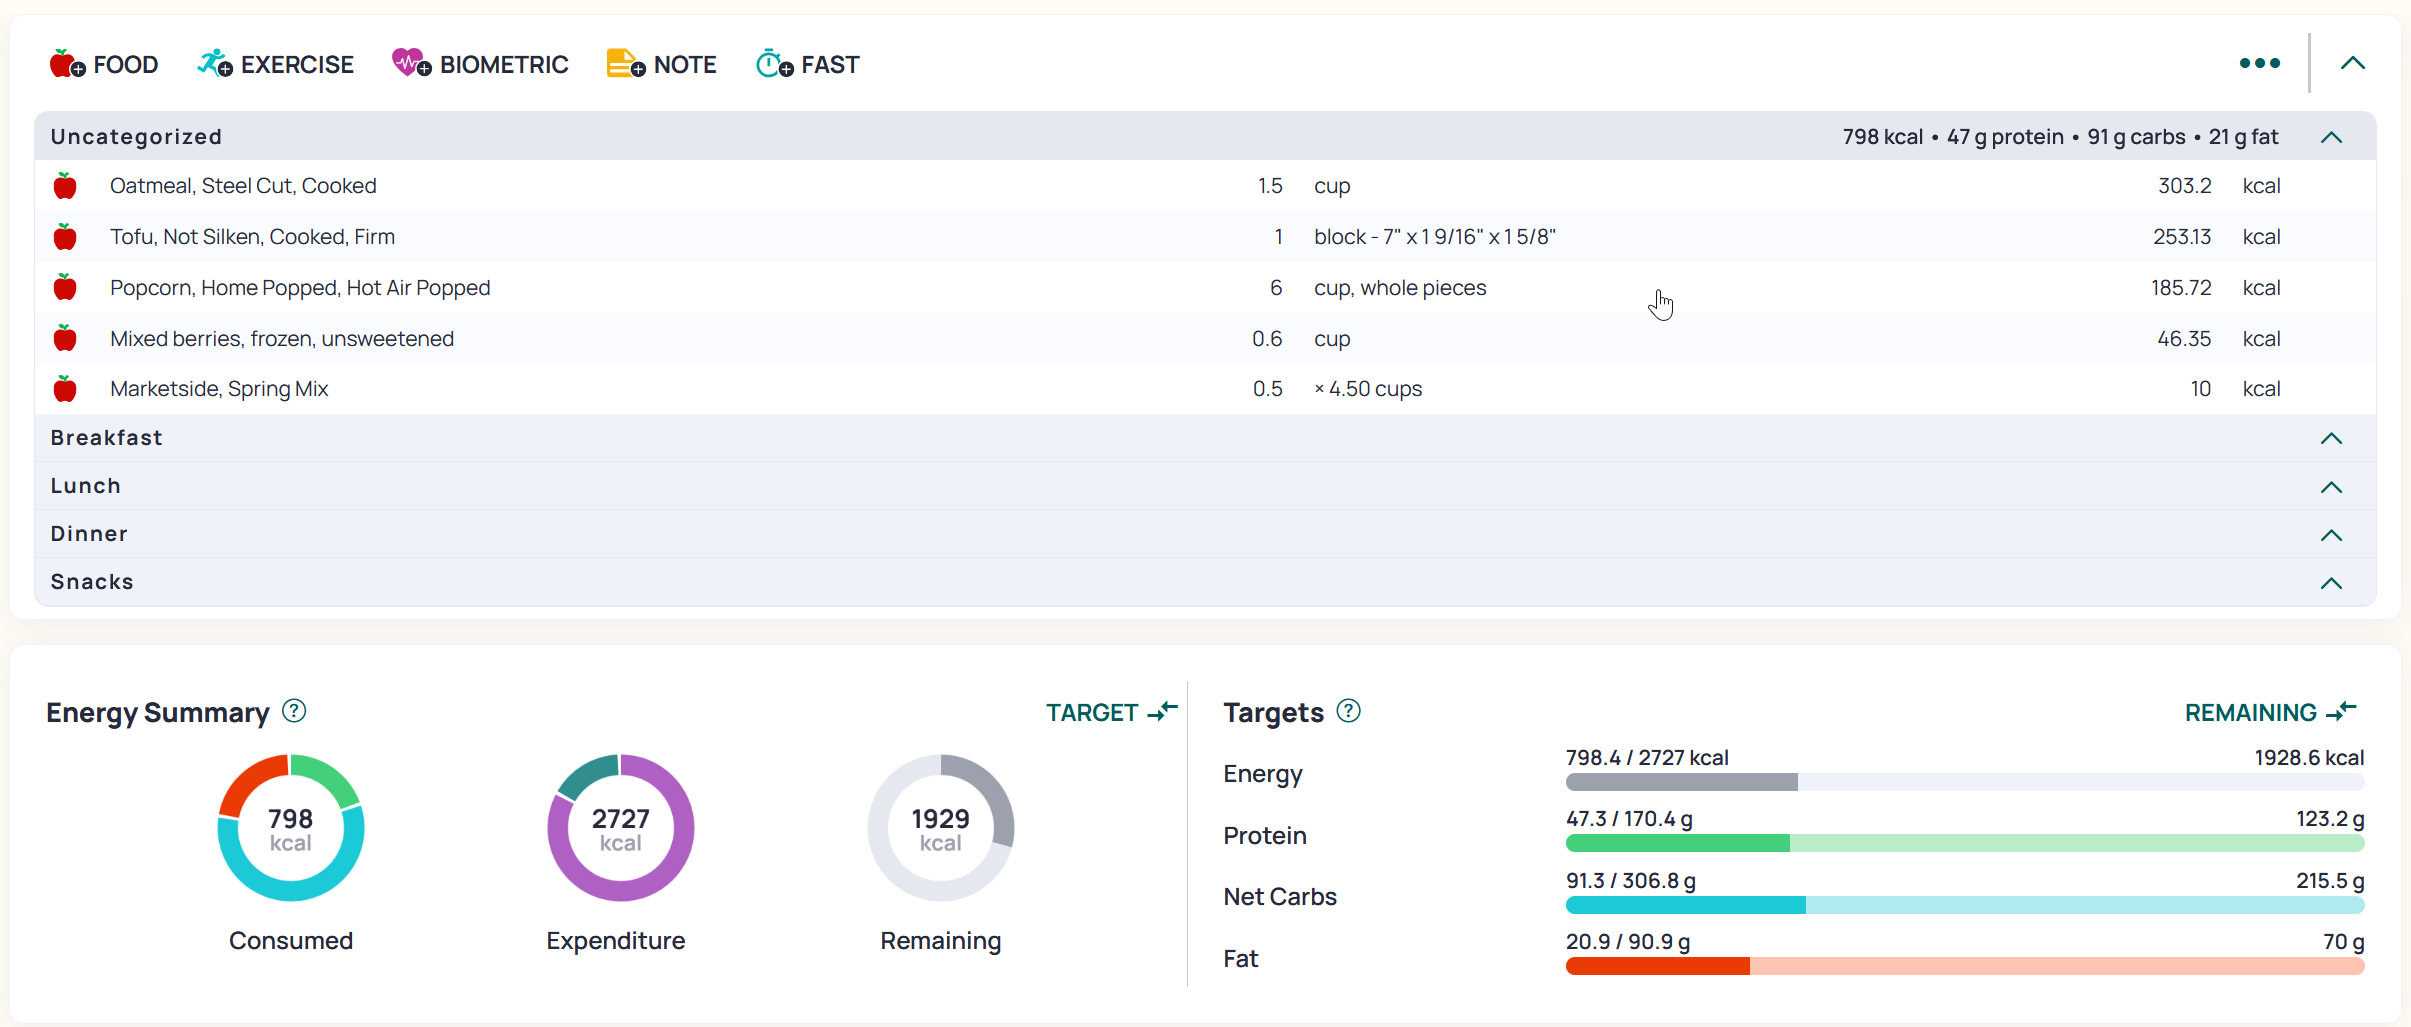The height and width of the screenshot is (1027, 2411).
Task: Toggle the Dinner group chevron
Action: pyautogui.click(x=2332, y=535)
